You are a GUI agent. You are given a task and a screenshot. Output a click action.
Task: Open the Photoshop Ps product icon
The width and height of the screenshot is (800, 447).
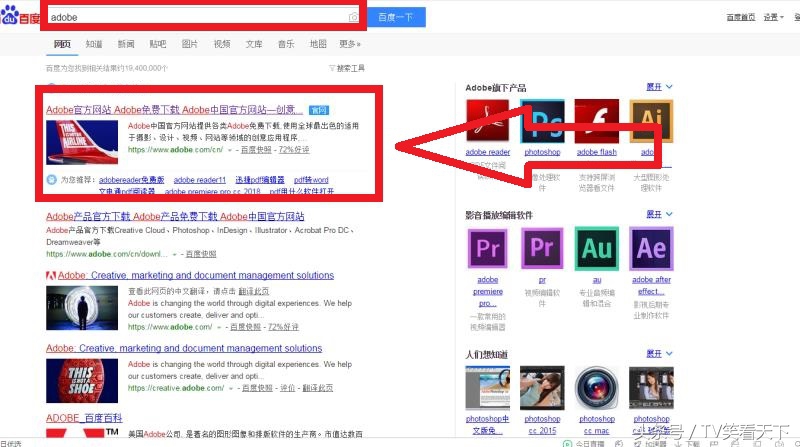pos(542,120)
